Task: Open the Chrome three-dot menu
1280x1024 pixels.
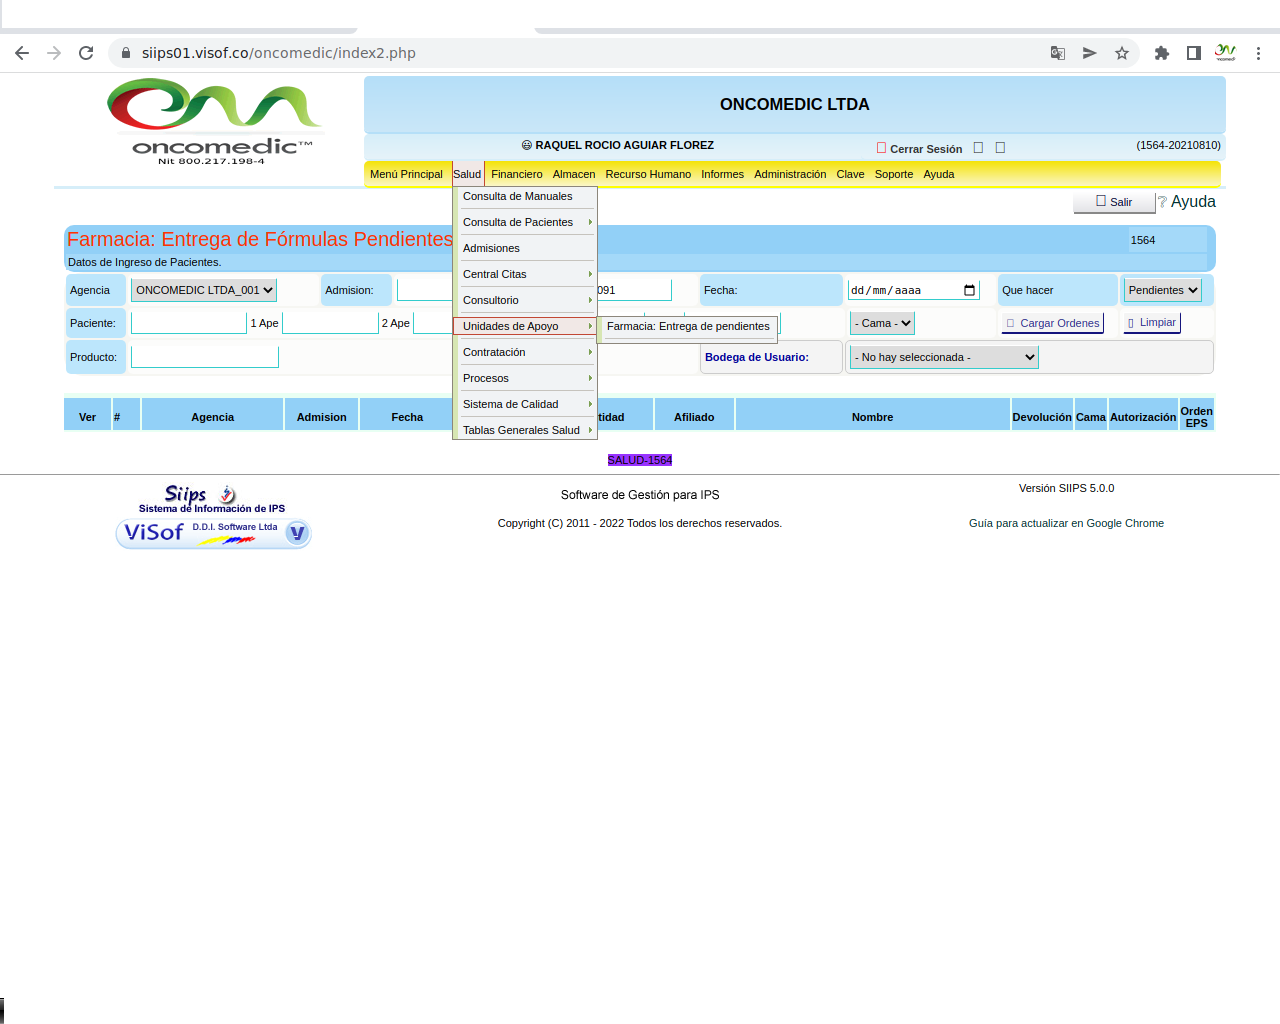Action: click(x=1258, y=53)
